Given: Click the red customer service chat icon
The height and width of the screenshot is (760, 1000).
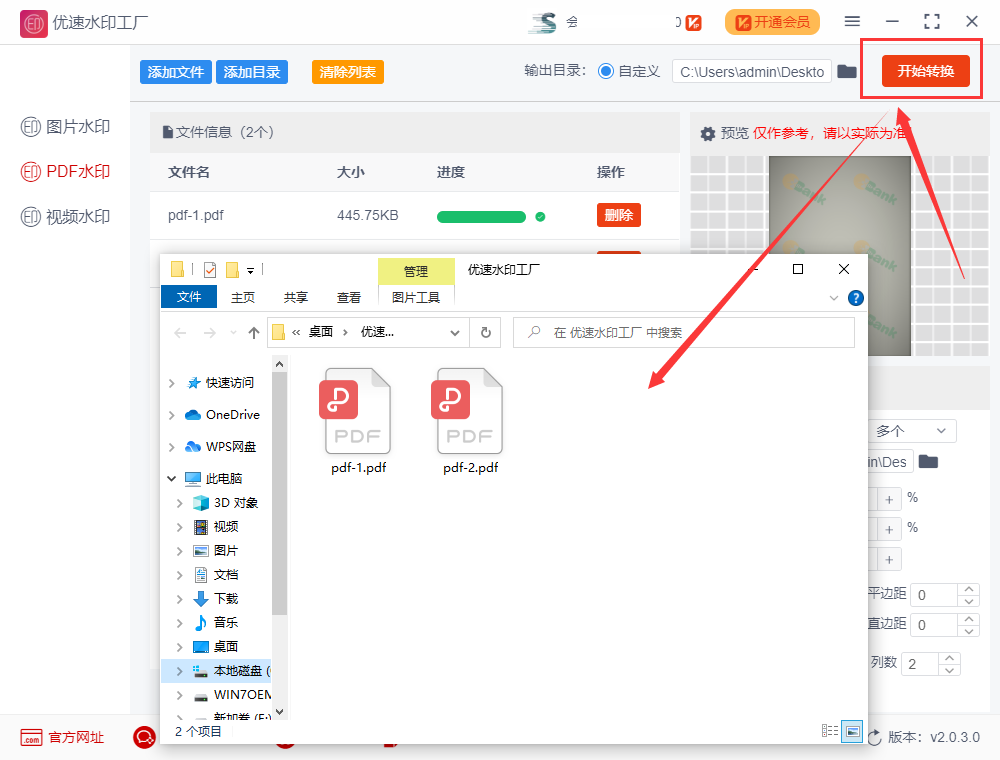Looking at the screenshot, I should pos(144,738).
